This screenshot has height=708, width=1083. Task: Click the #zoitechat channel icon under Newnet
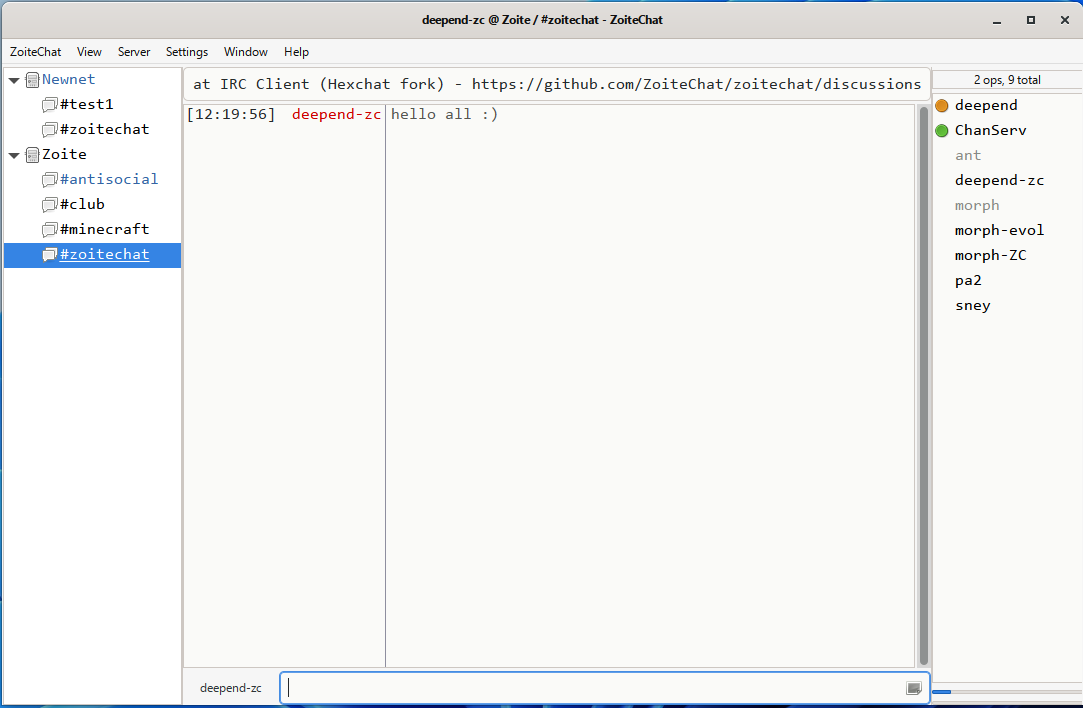(x=49, y=129)
